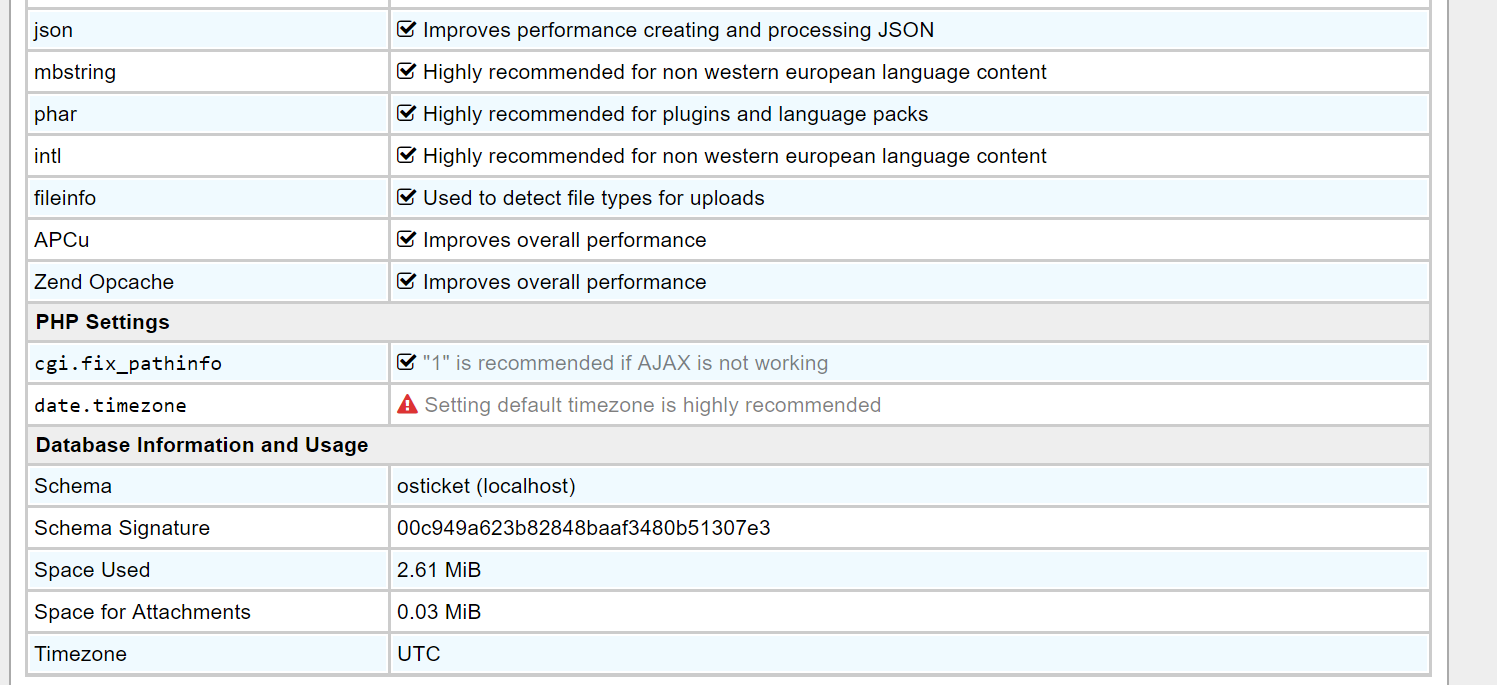Click the checkmark icon next to fileinfo
This screenshot has width=1497, height=685.
coord(405,197)
